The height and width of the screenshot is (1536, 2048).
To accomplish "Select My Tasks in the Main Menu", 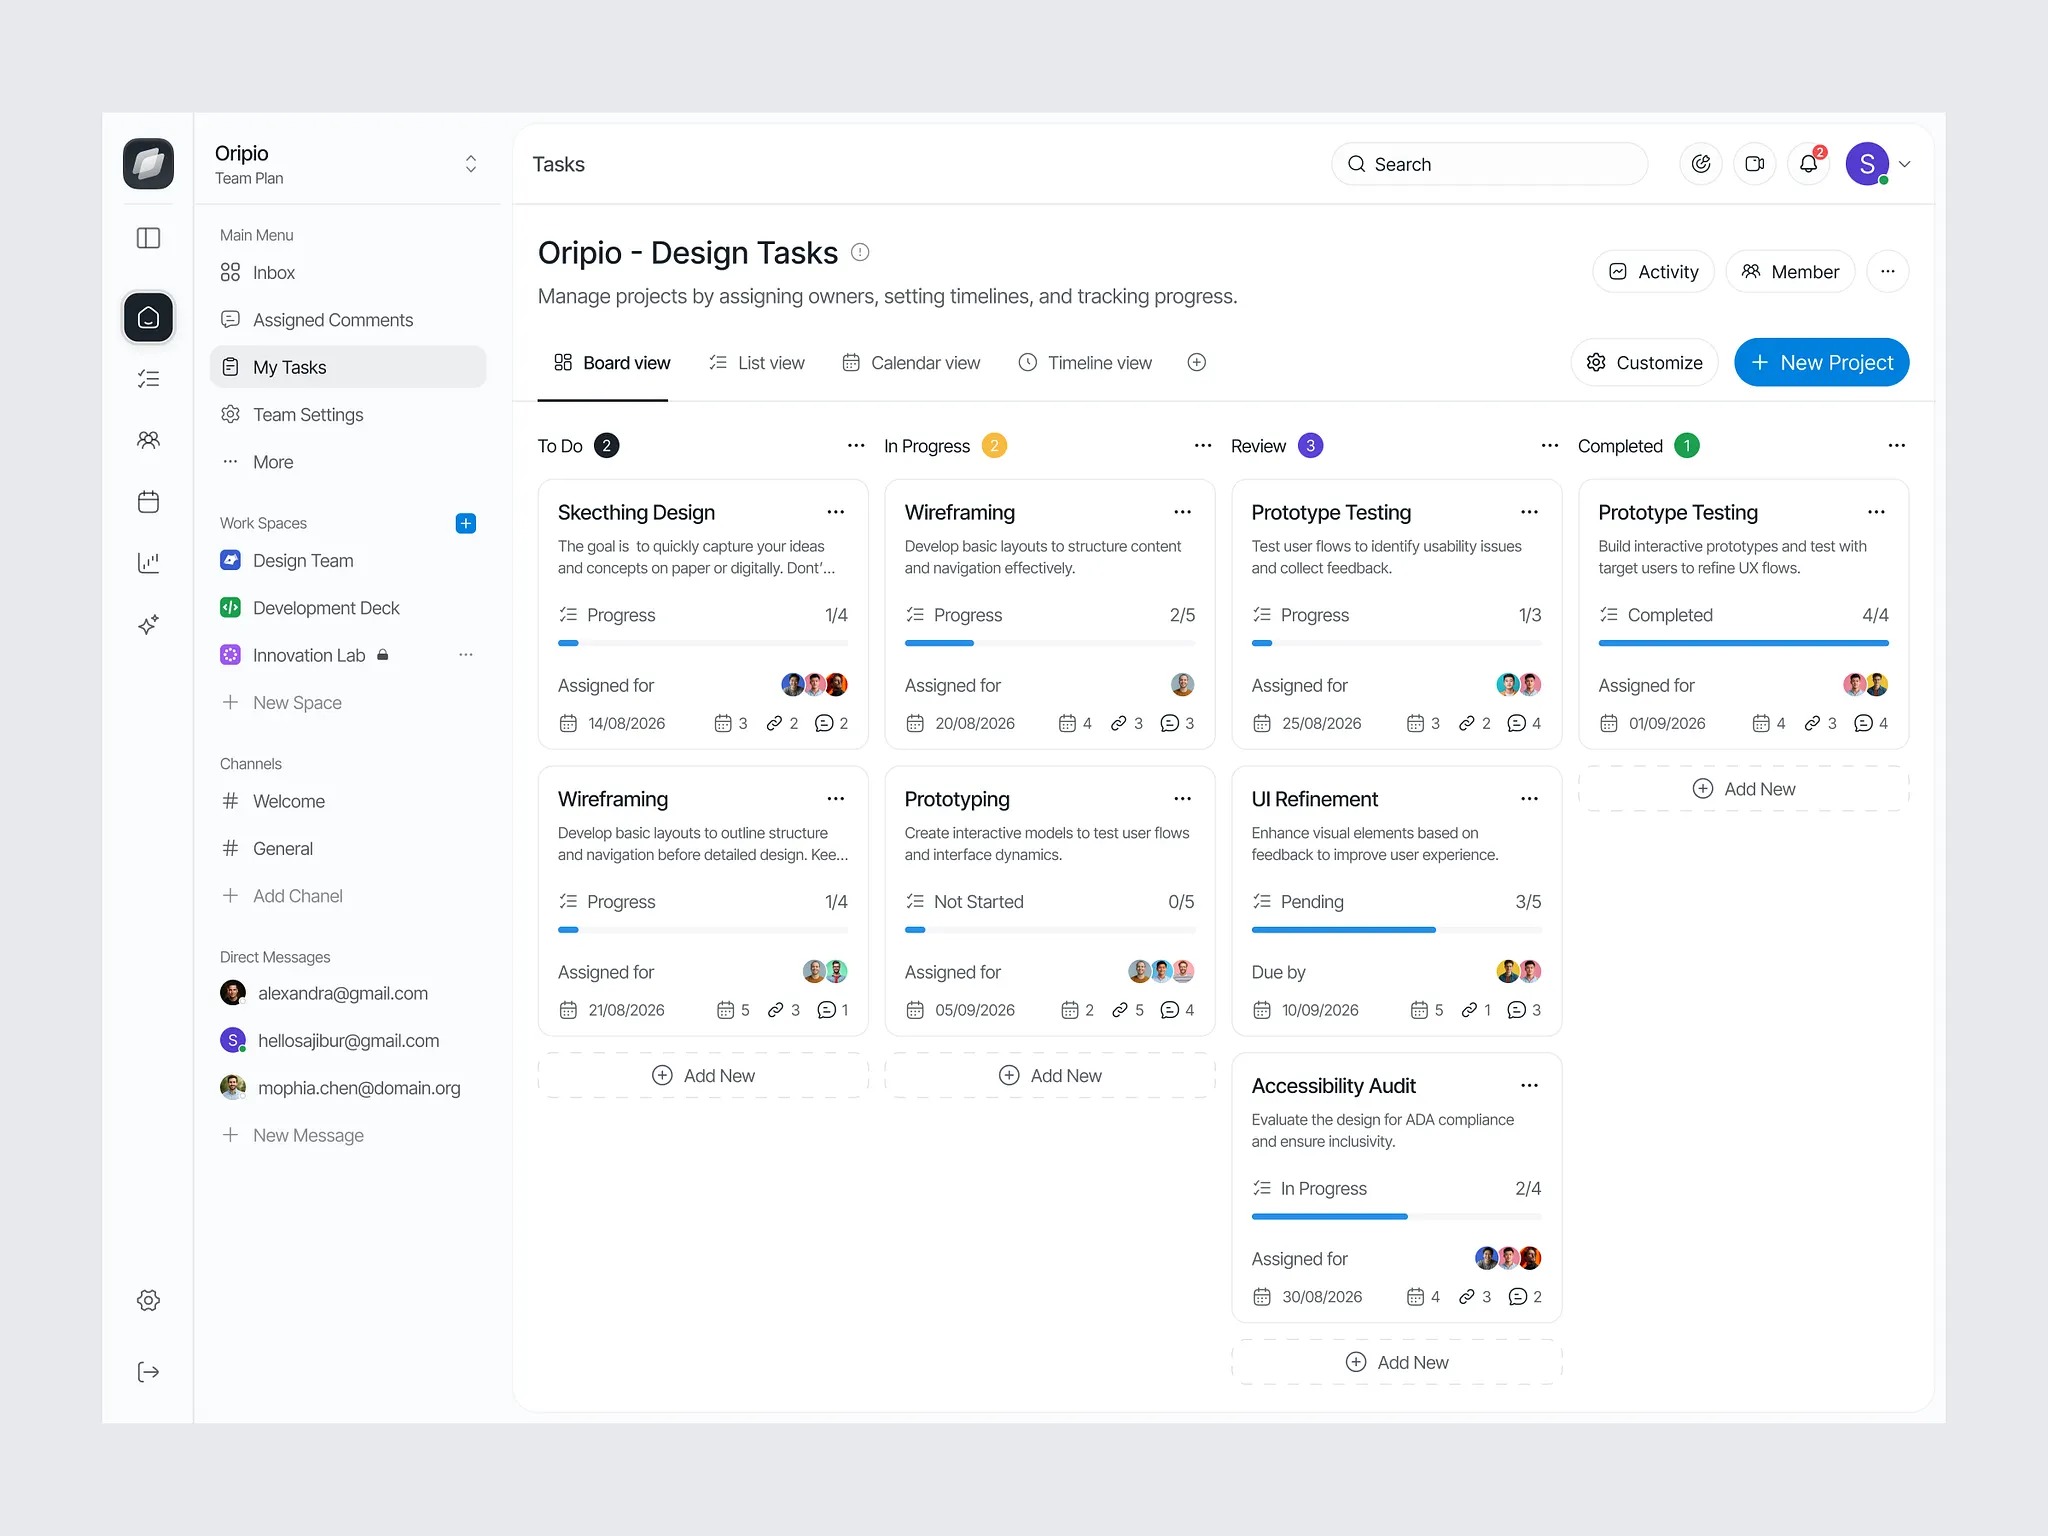I will 348,367.
